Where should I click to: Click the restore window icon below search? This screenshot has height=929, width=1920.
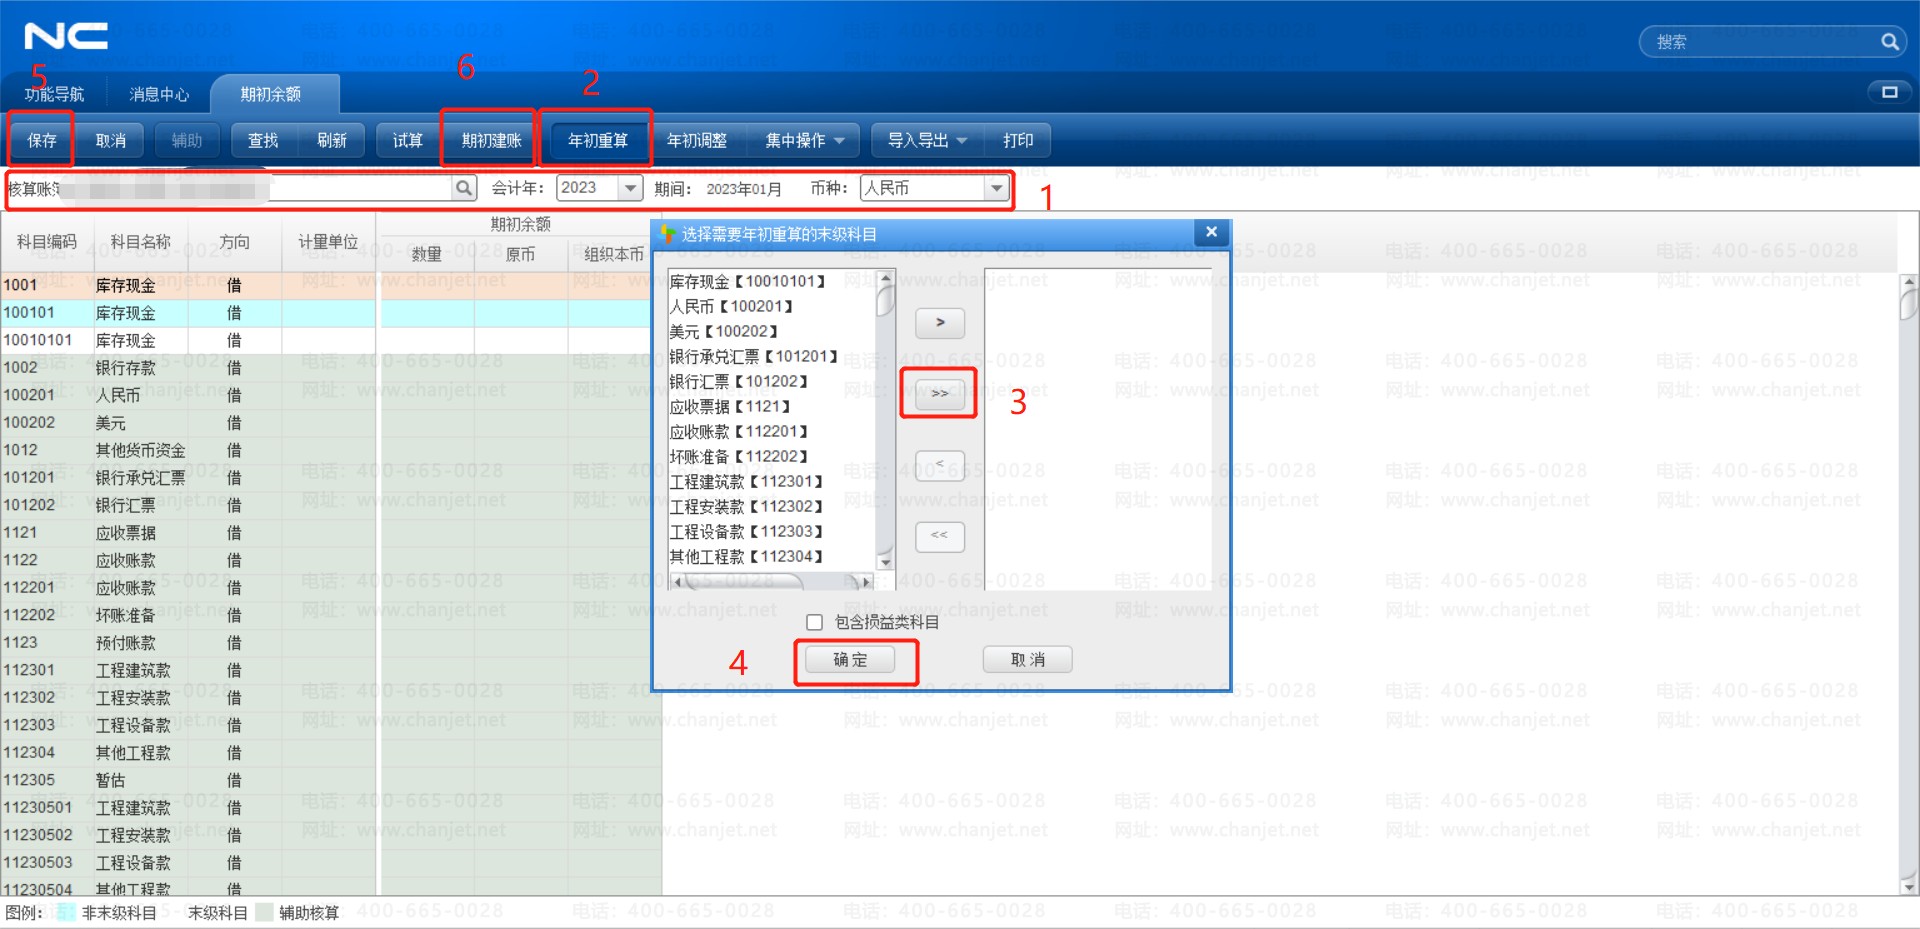pyautogui.click(x=1889, y=92)
